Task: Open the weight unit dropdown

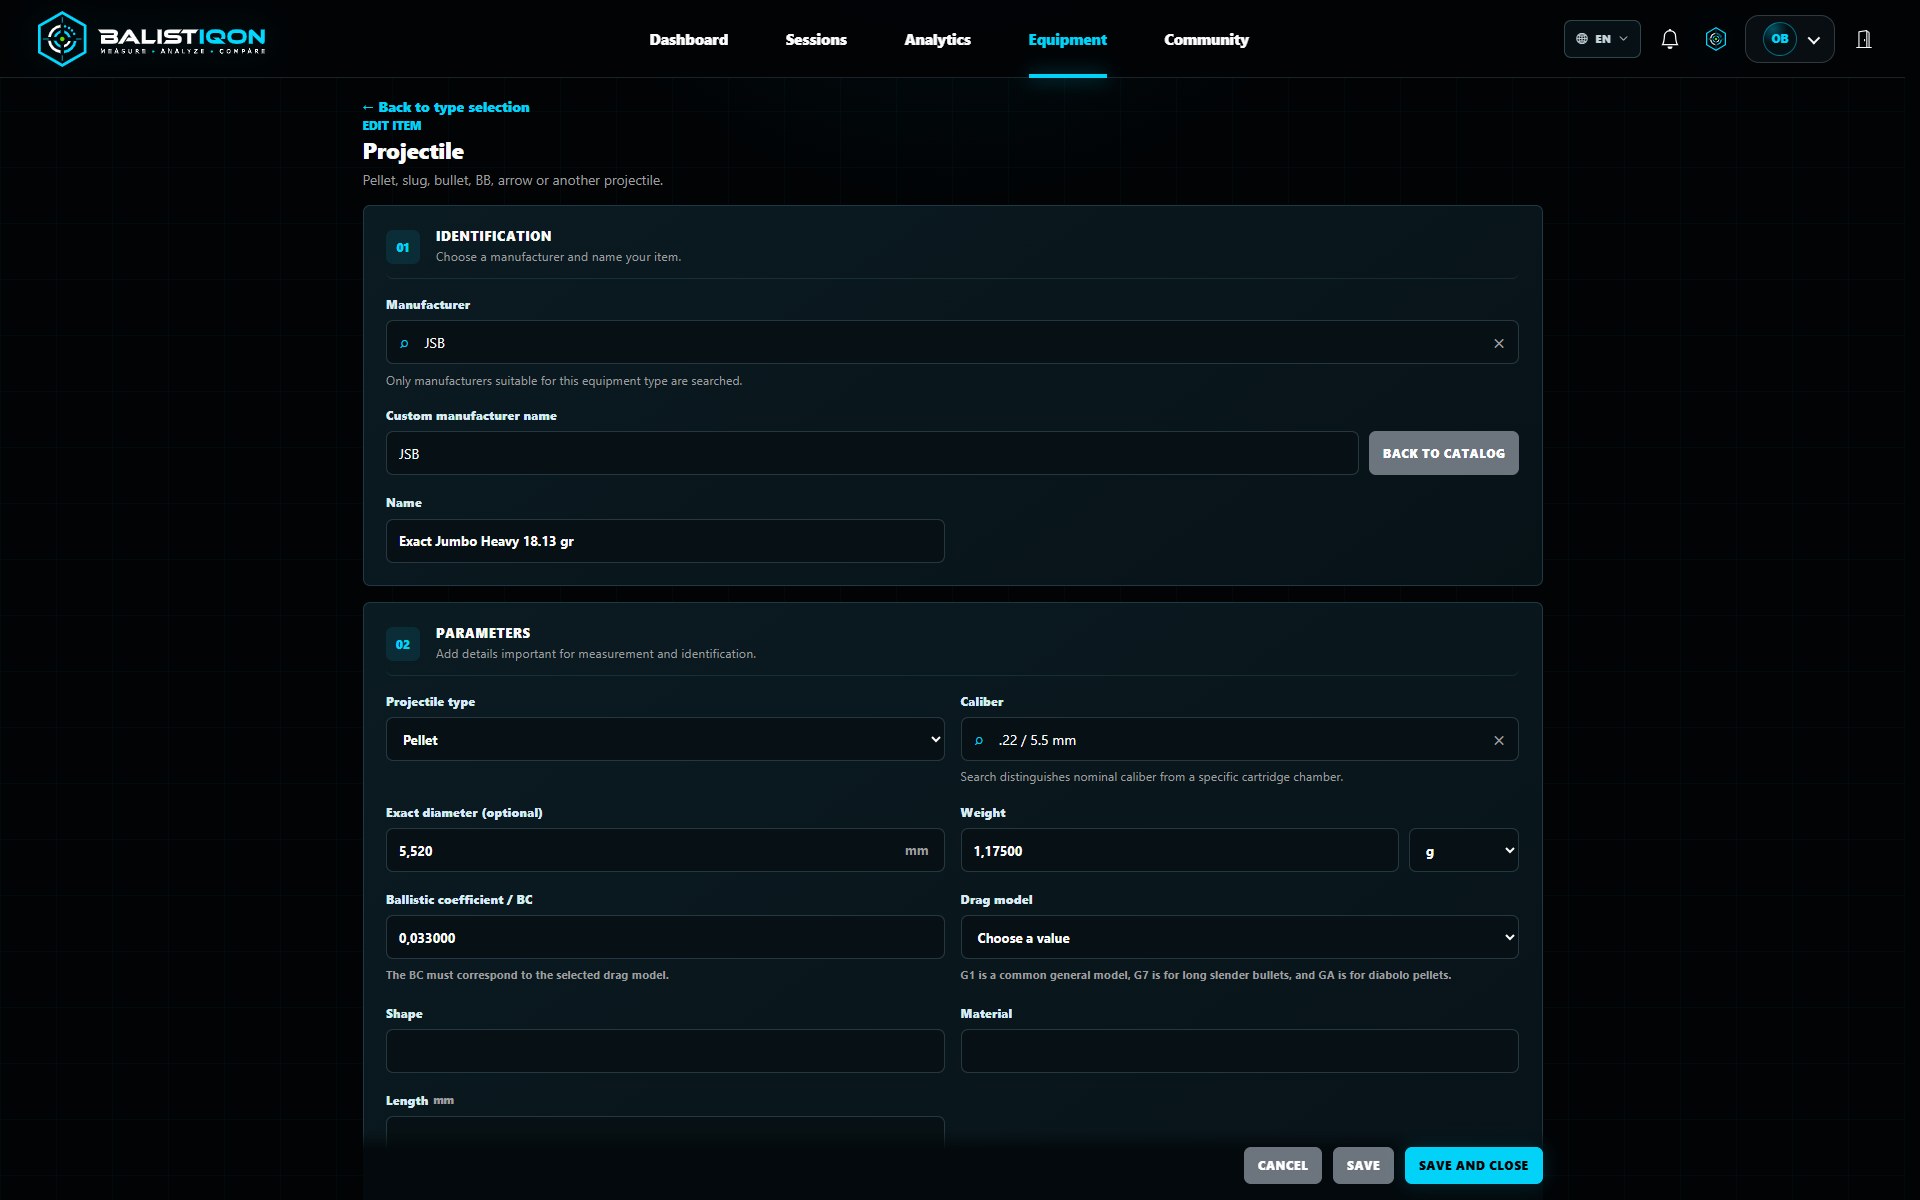Action: 1463,850
